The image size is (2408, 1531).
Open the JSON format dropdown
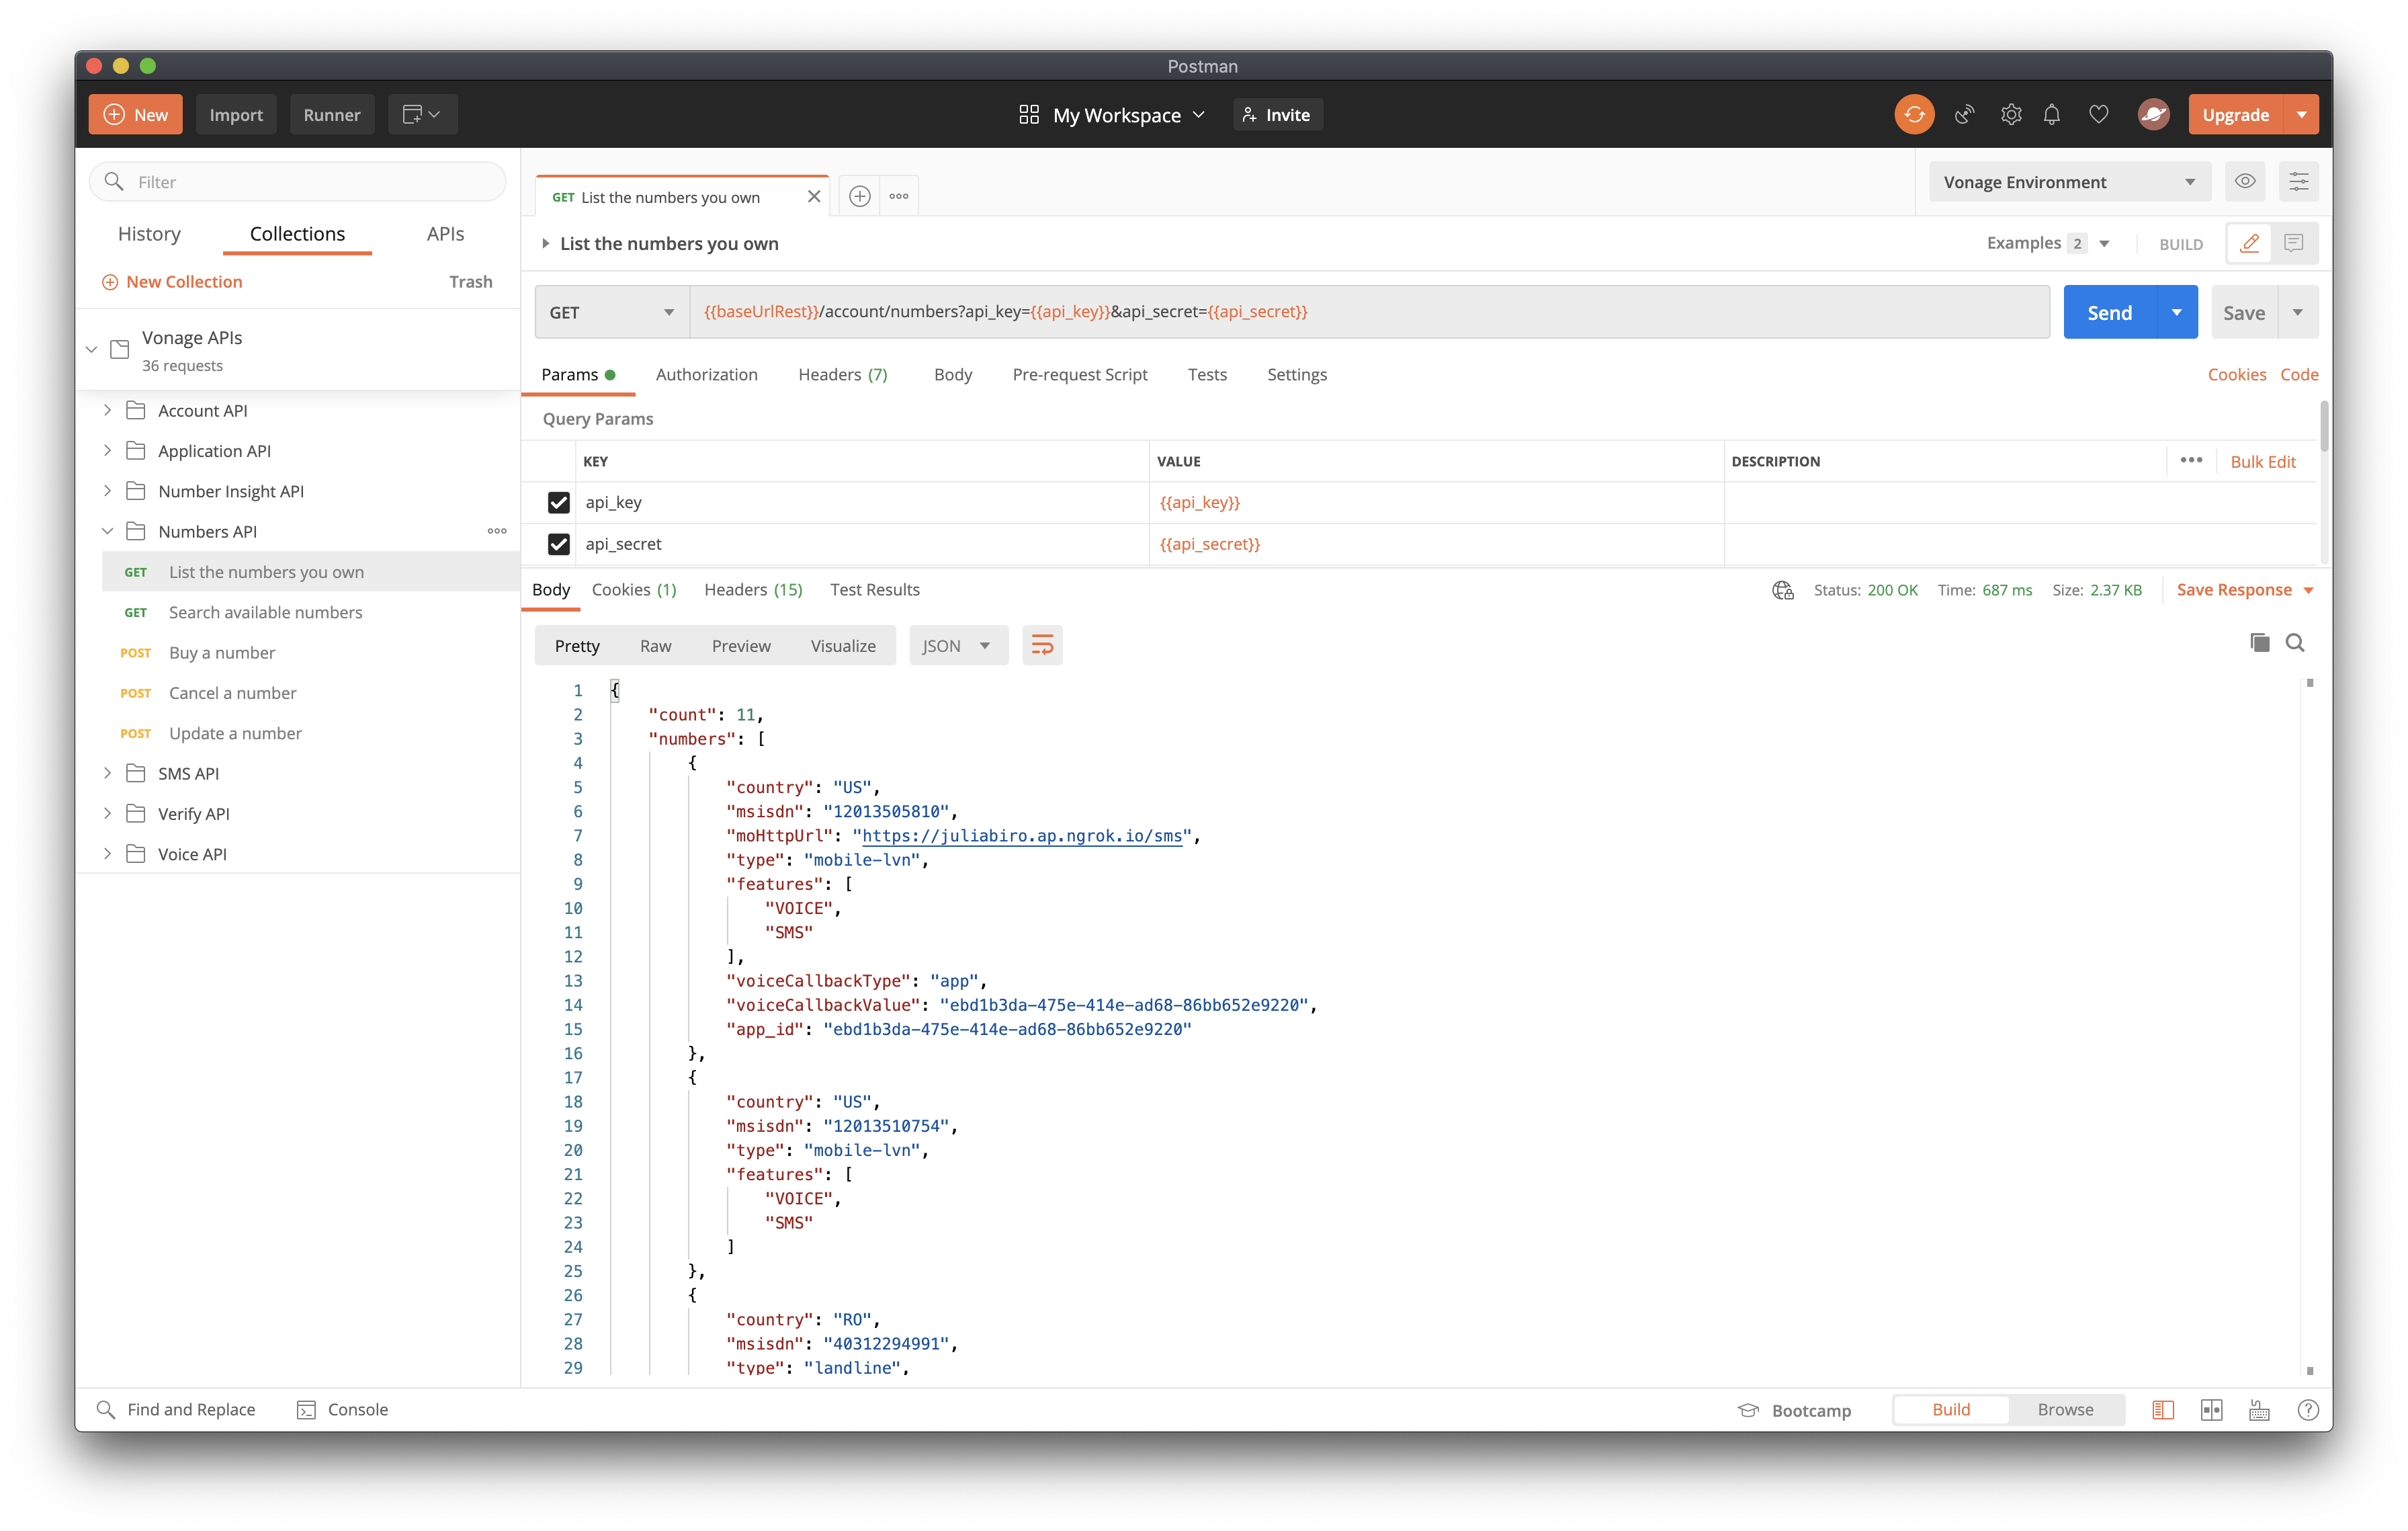coord(957,646)
